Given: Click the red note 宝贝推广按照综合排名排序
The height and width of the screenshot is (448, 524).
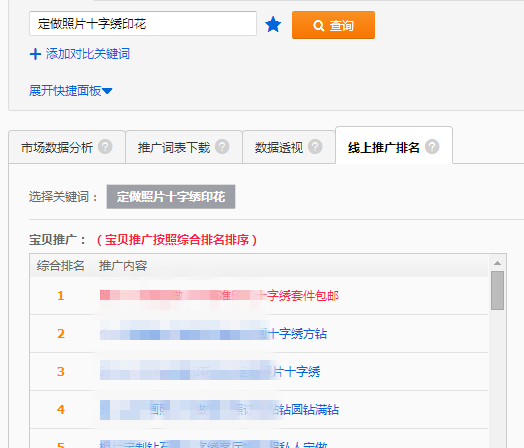Looking at the screenshot, I should [177, 240].
